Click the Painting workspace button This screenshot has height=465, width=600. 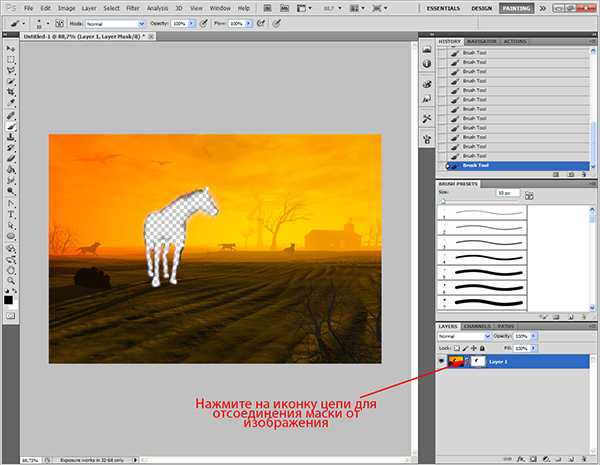[x=516, y=8]
